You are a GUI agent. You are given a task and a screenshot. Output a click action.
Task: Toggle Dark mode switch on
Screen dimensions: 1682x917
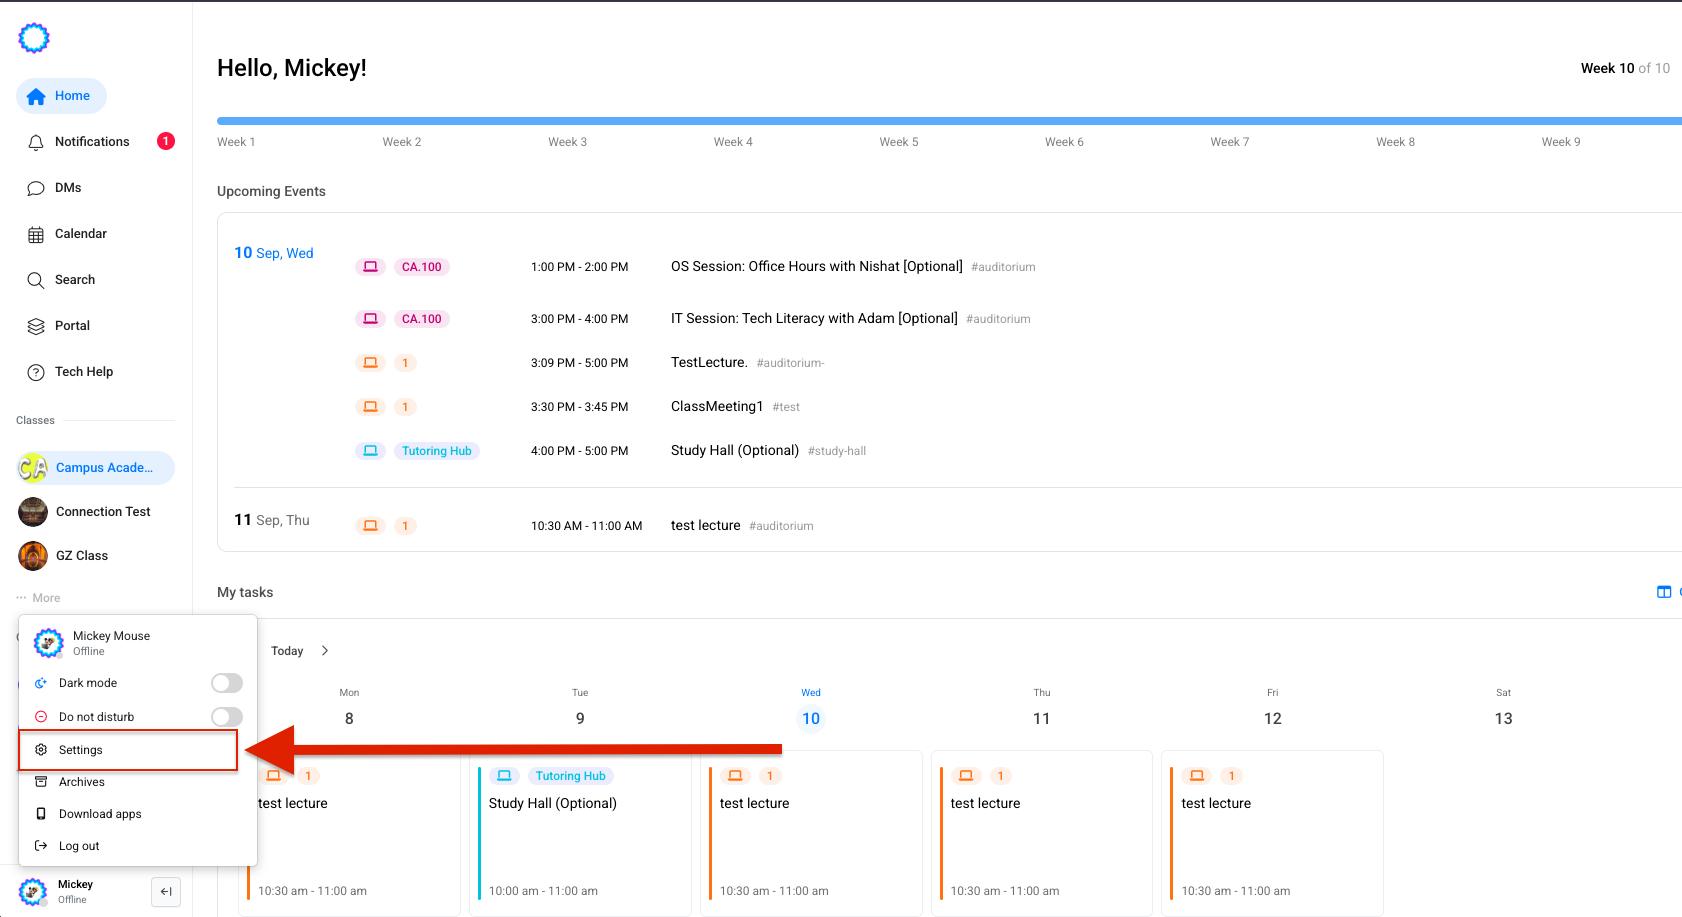(227, 683)
